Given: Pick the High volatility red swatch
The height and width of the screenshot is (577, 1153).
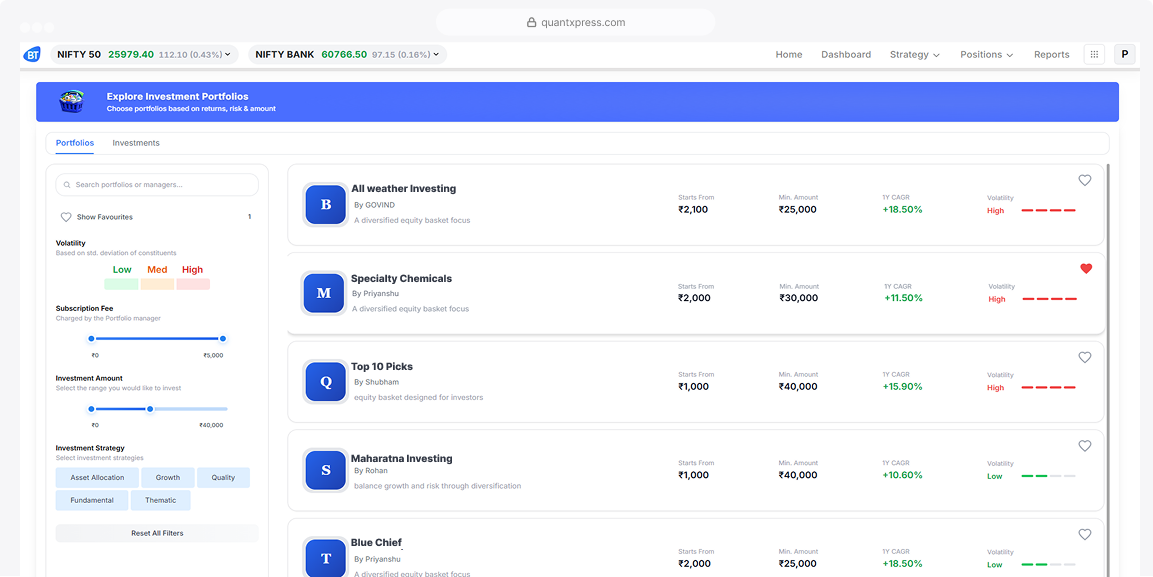Looking at the screenshot, I should point(193,284).
